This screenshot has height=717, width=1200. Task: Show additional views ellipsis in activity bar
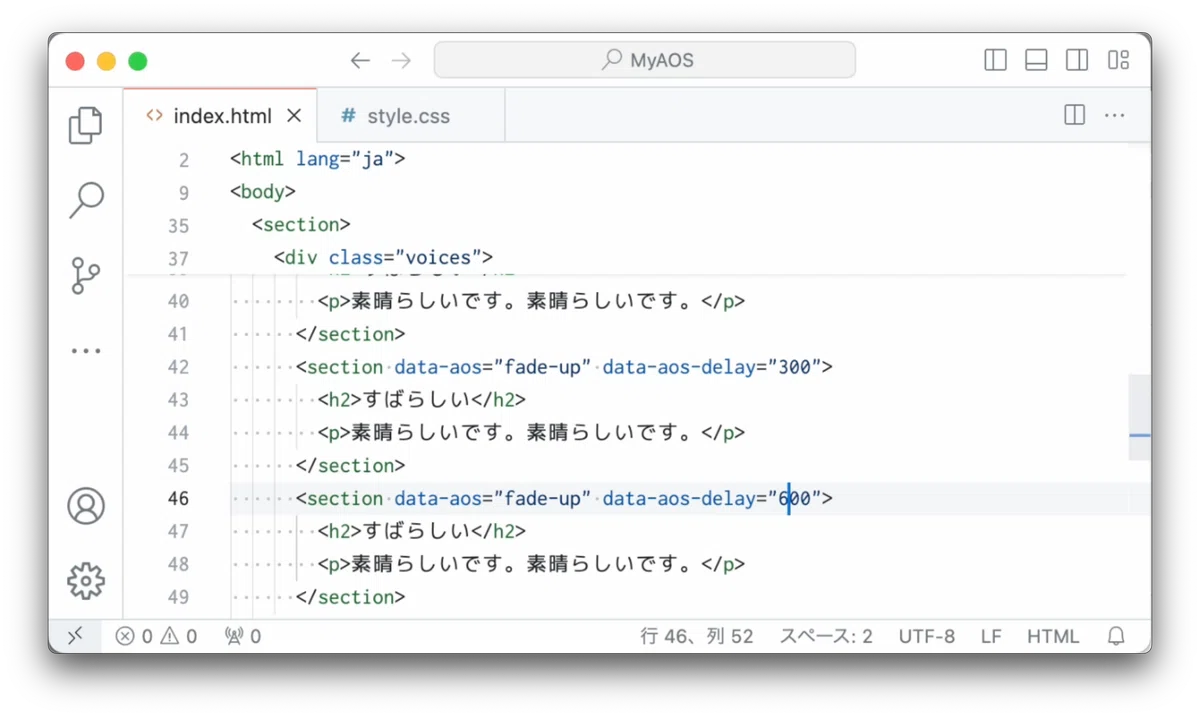tap(86, 351)
